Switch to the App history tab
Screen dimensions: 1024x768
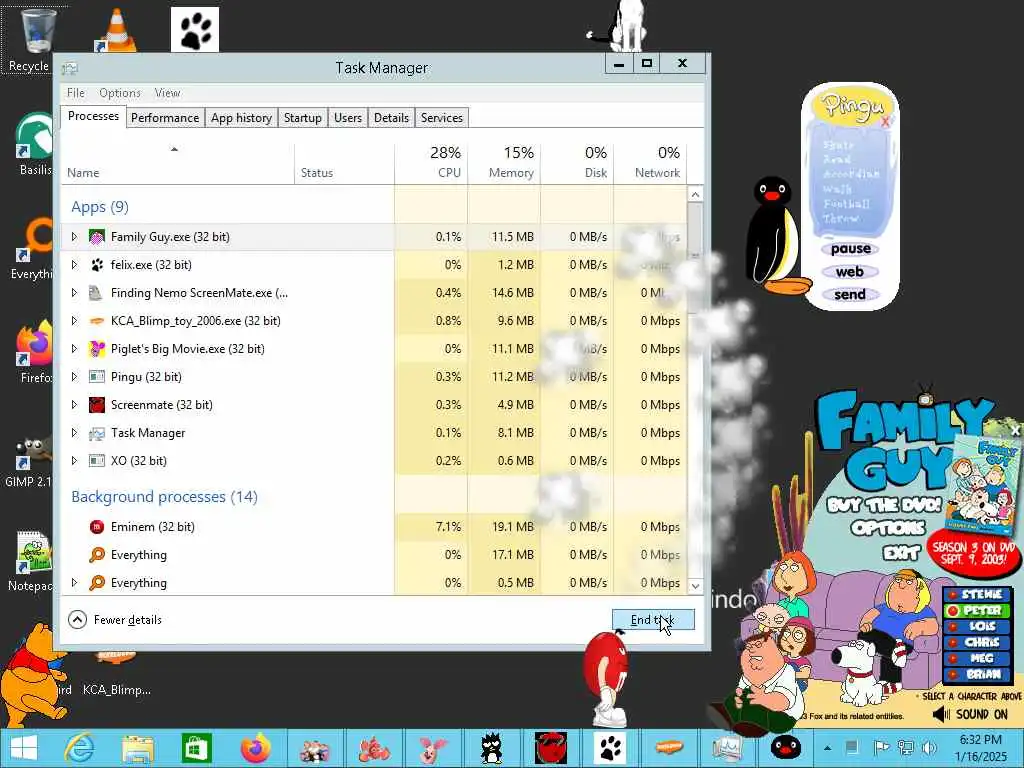[x=241, y=118]
